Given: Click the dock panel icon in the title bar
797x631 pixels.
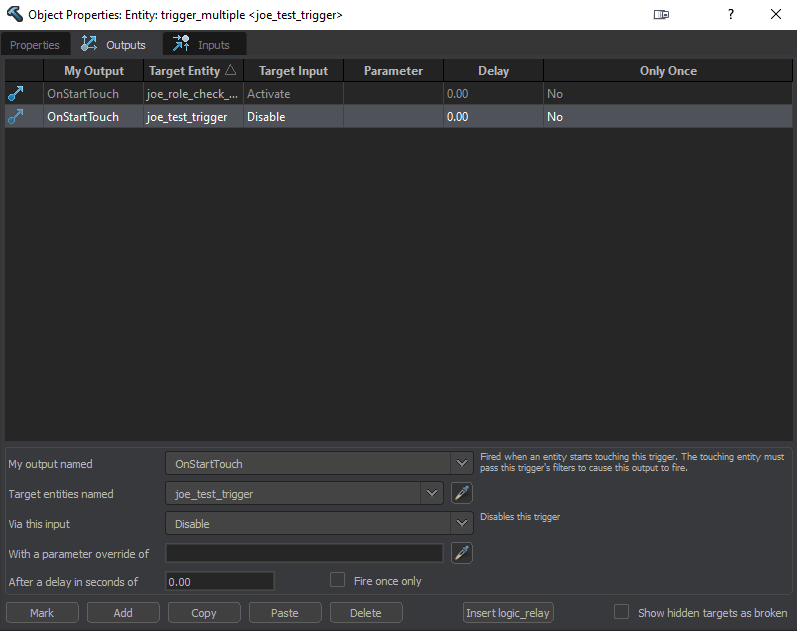Looking at the screenshot, I should (x=662, y=15).
